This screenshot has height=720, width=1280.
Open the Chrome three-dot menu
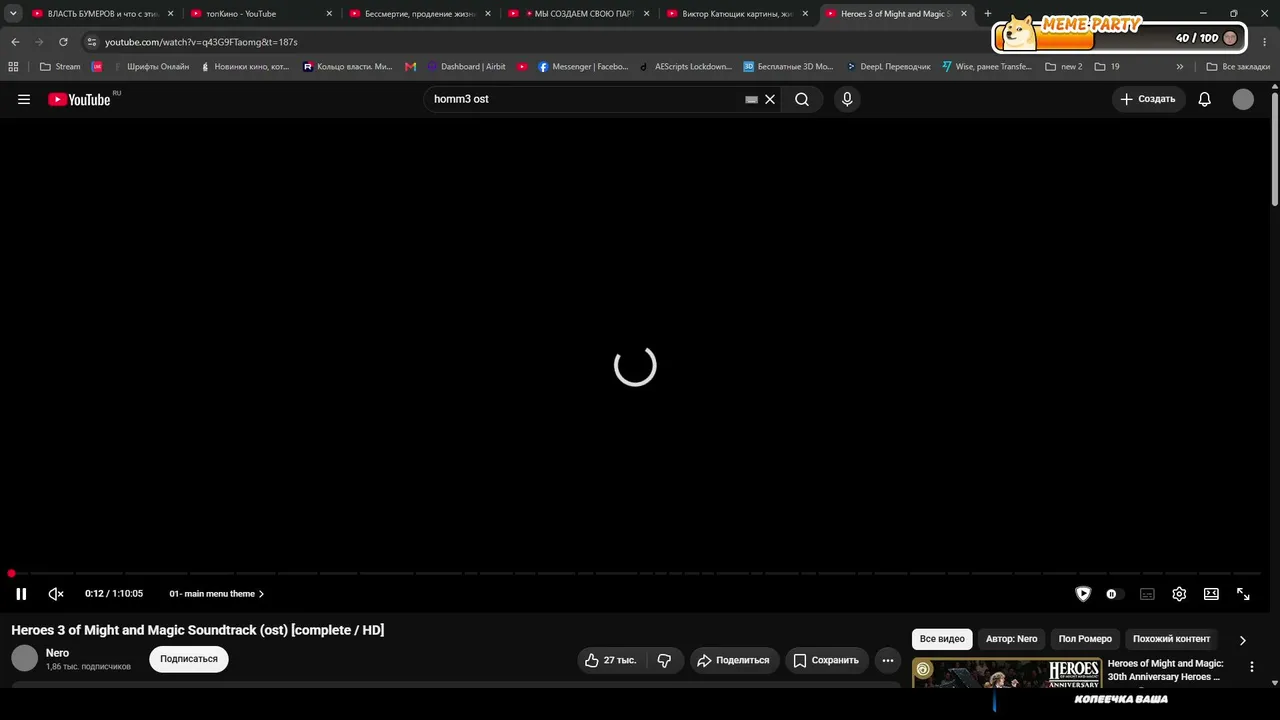pos(1265,42)
